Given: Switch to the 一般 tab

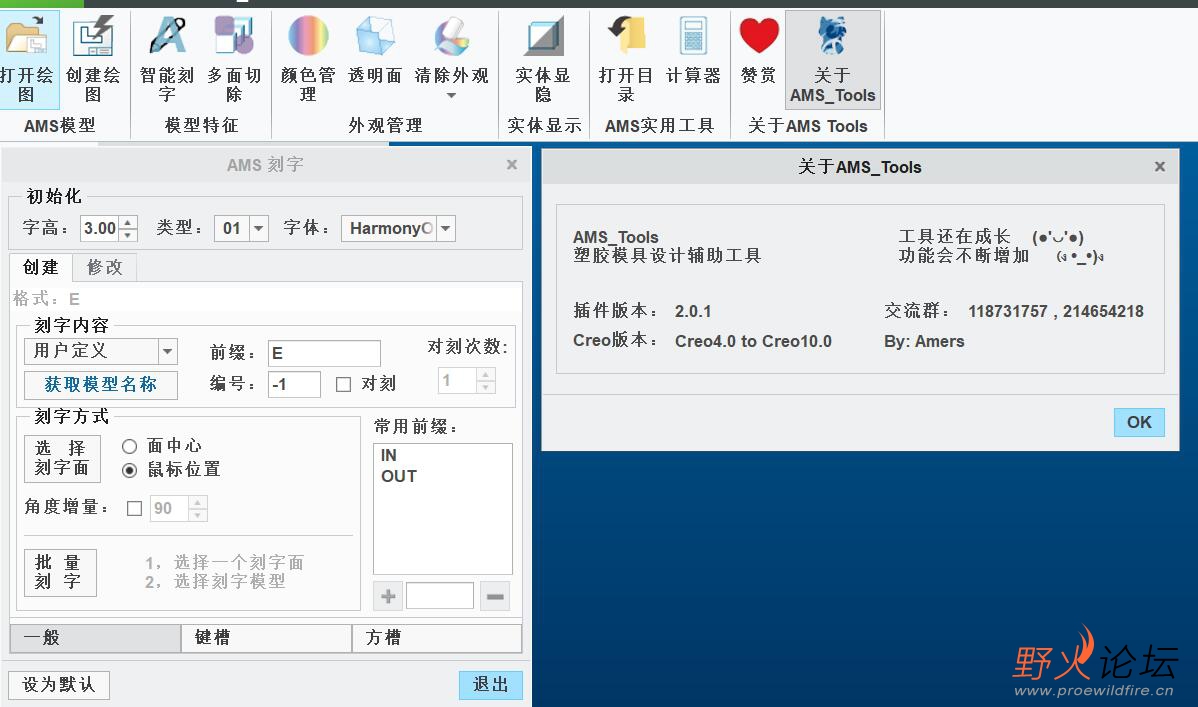Looking at the screenshot, I should click(96, 637).
